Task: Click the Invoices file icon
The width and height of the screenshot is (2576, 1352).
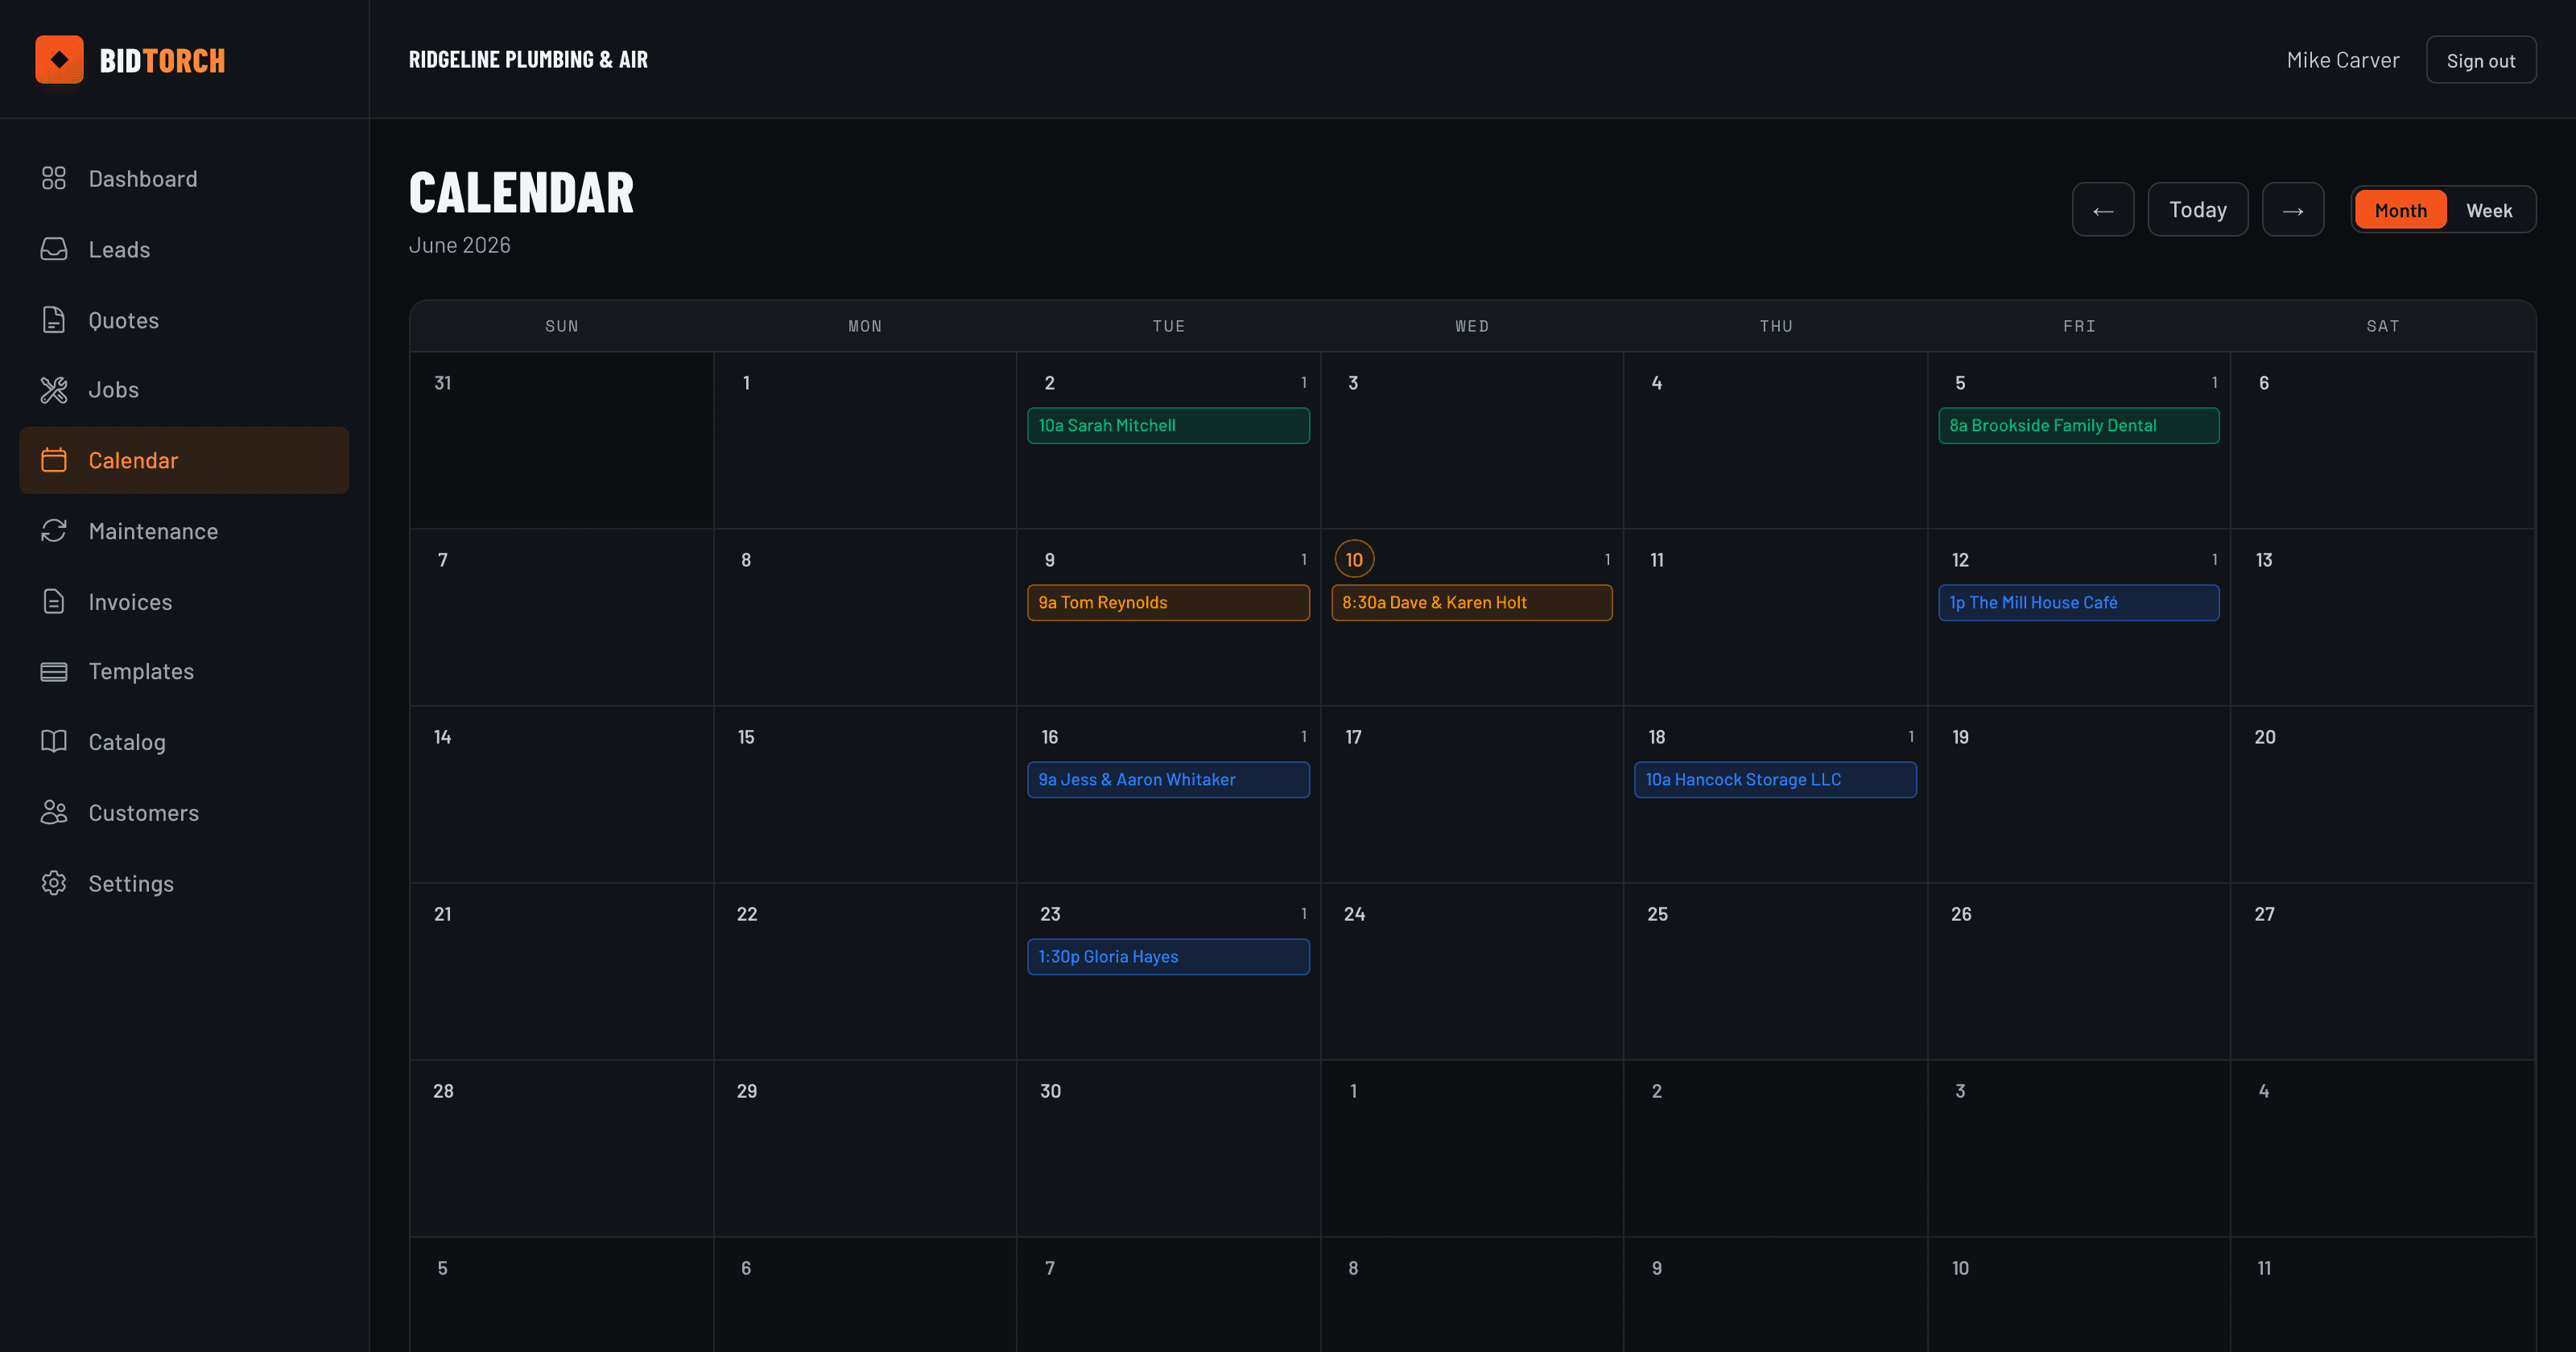Action: tap(54, 601)
